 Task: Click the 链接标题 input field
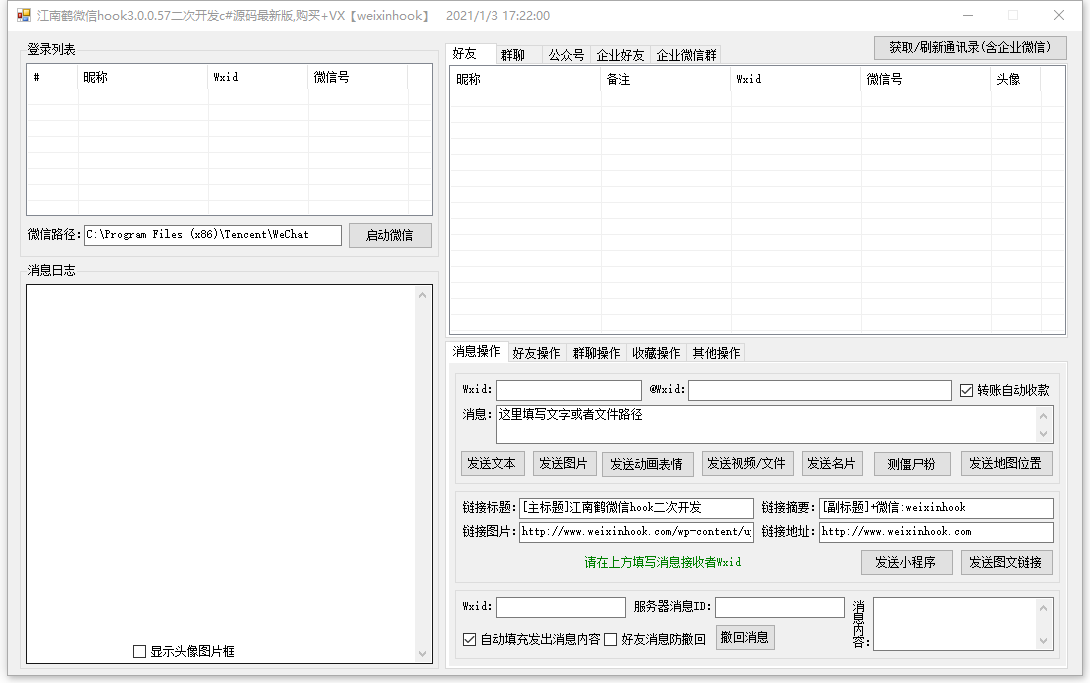coord(636,508)
